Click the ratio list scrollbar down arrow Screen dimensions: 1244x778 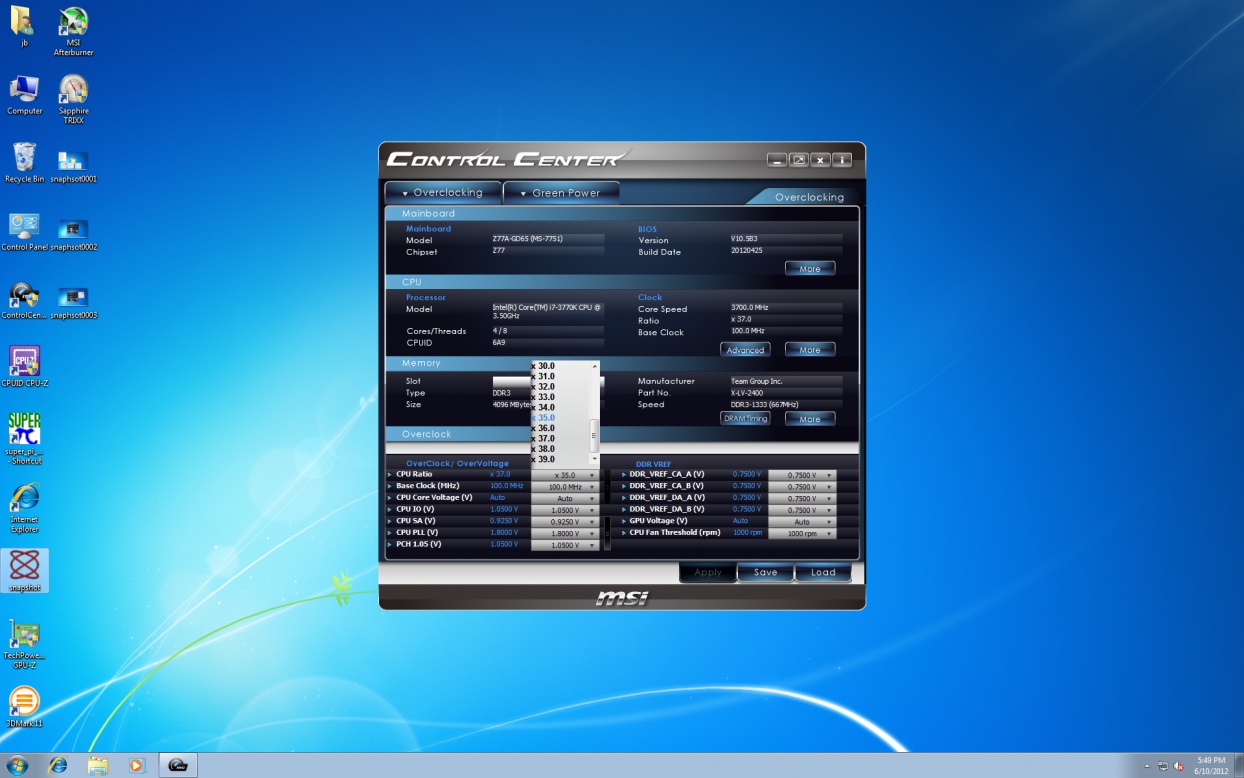(x=595, y=459)
